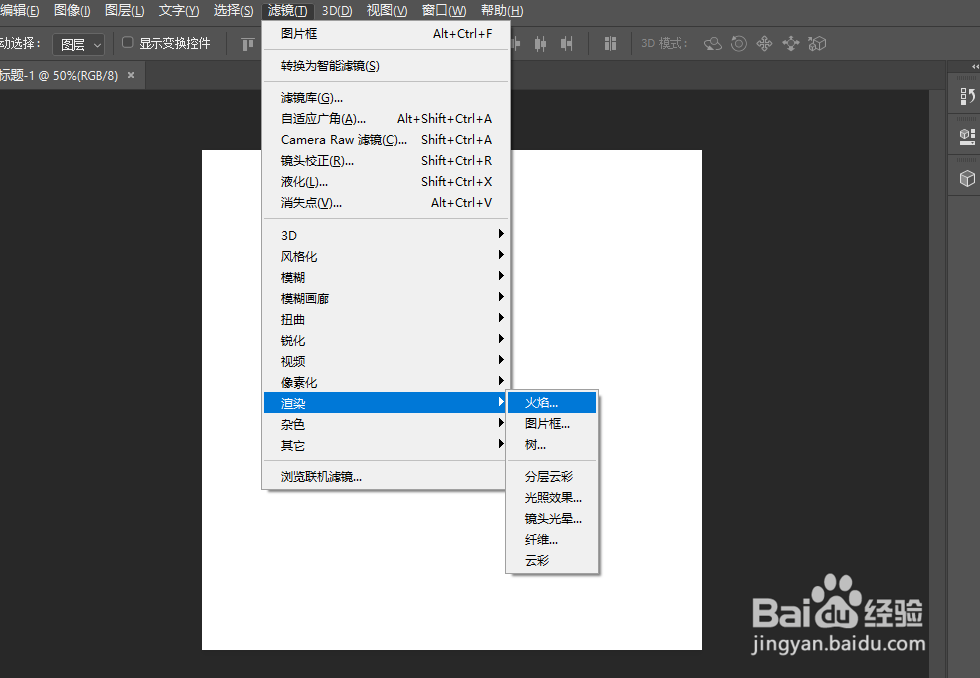The width and height of the screenshot is (980, 678).
Task: Click the highlighted 渲染 menu item
Action: click(384, 403)
